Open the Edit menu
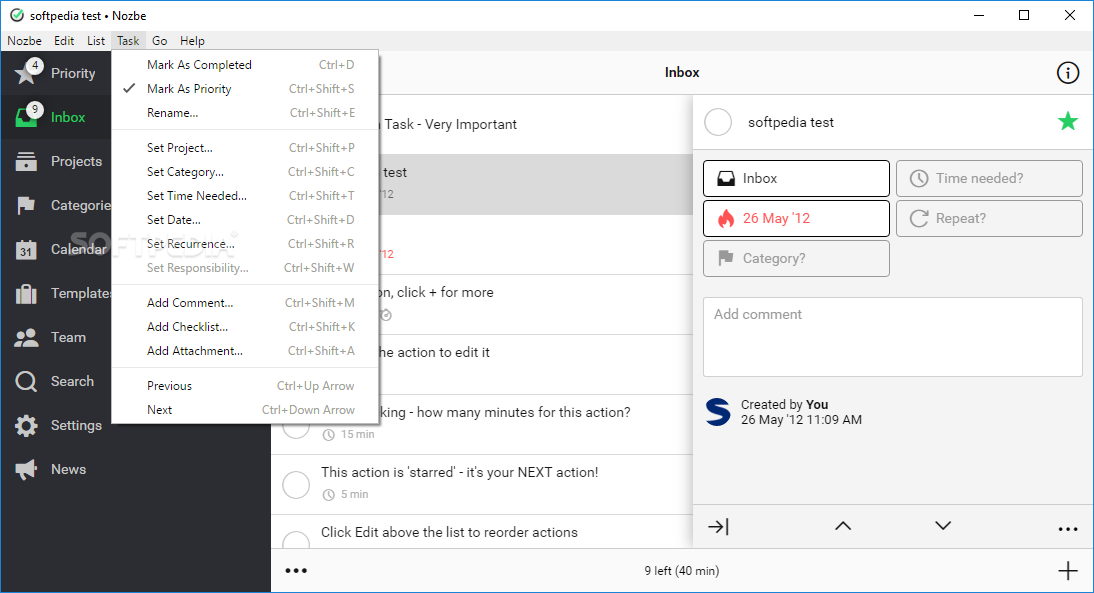 pyautogui.click(x=64, y=40)
